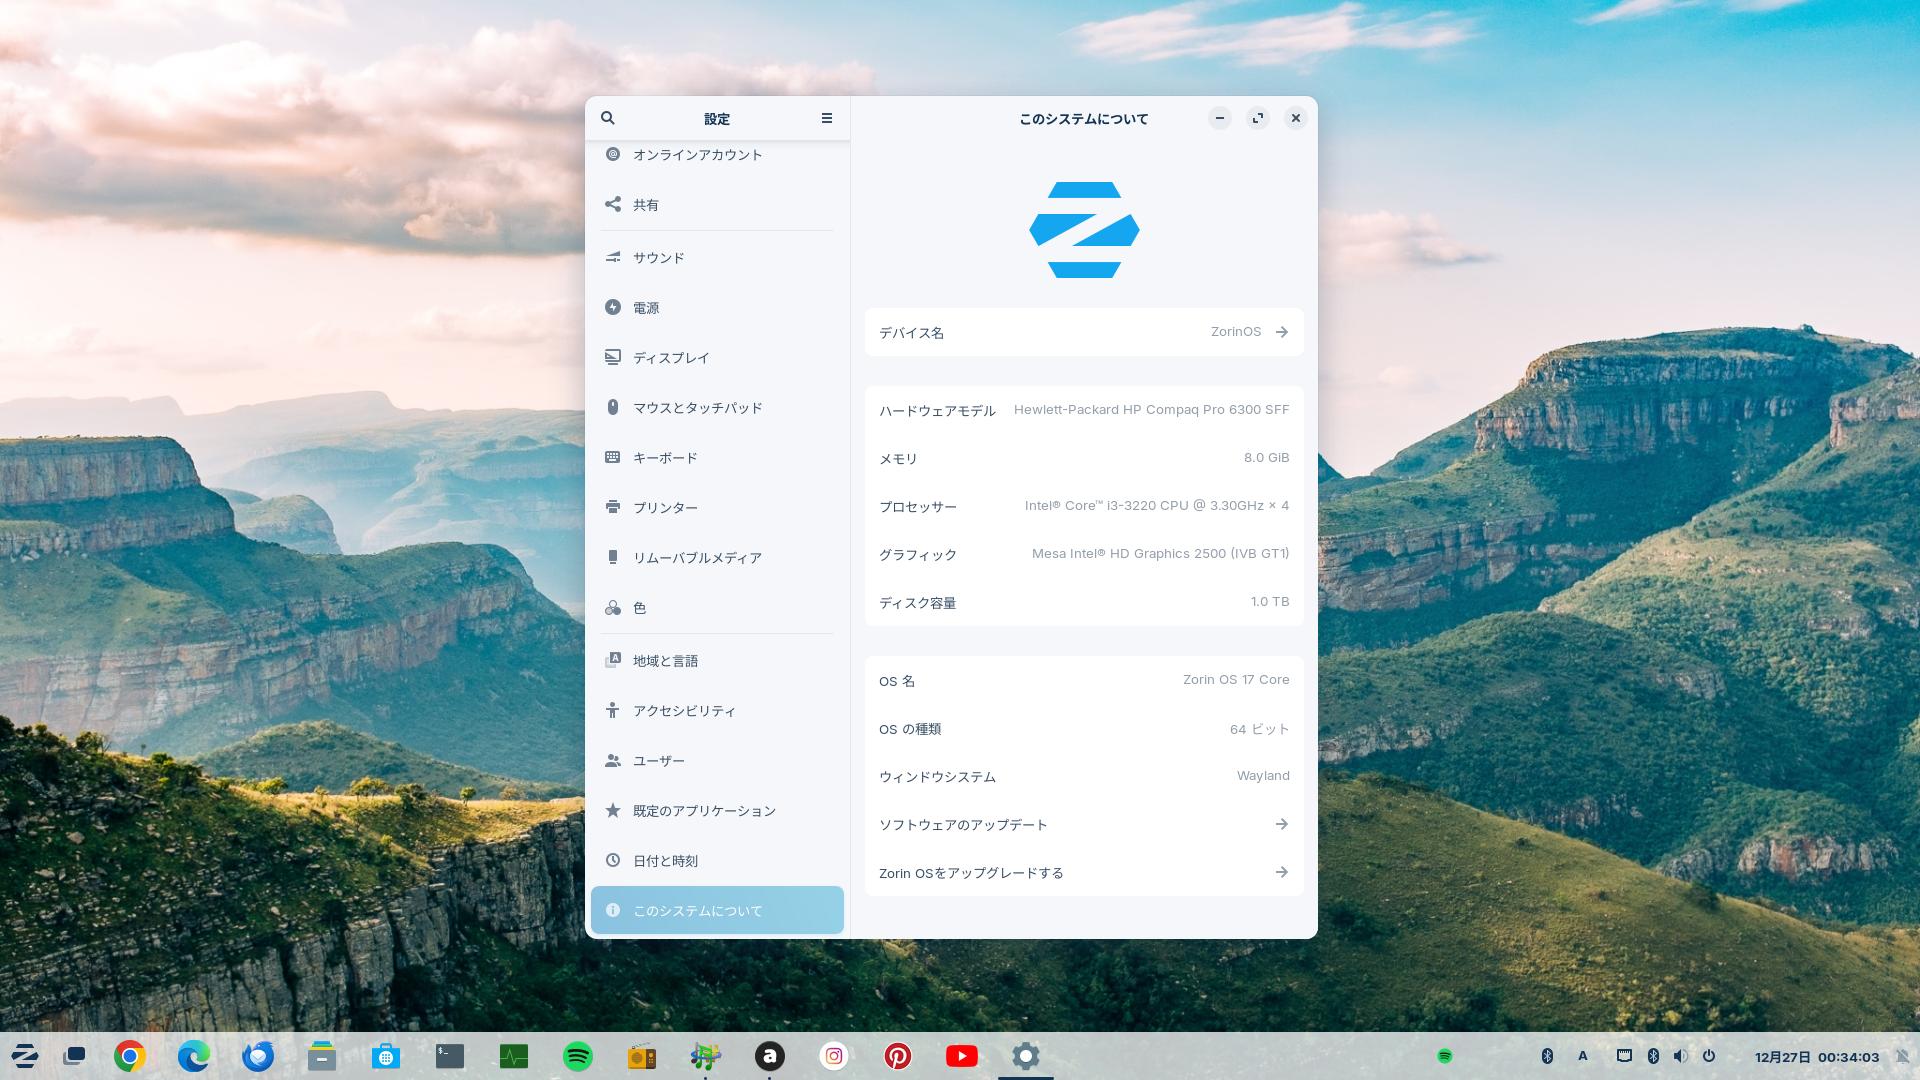Viewport: 1920px width, 1080px height.
Task: Click the Zorin OS logo
Action: tap(1084, 230)
